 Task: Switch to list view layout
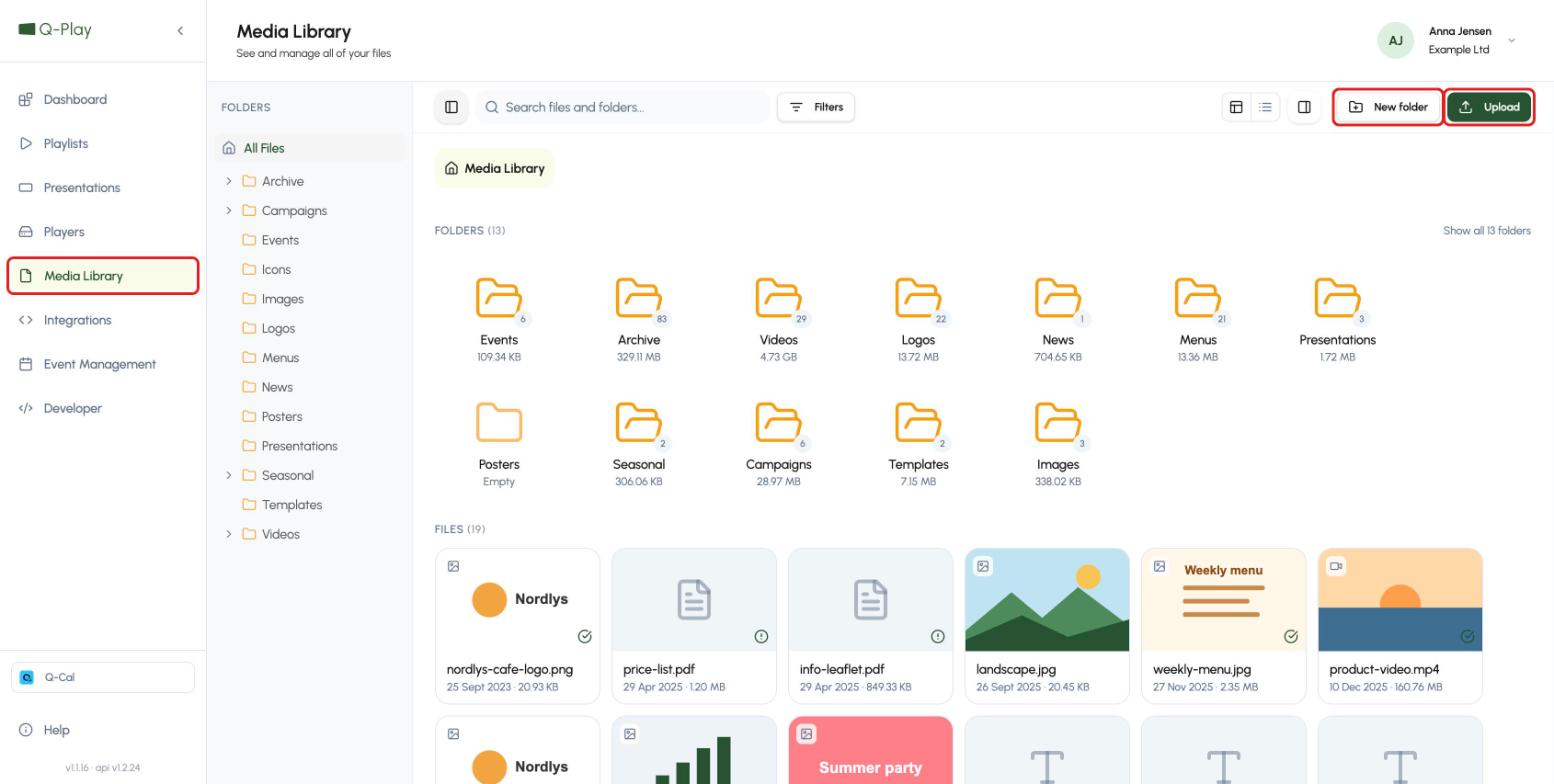[x=1265, y=107]
